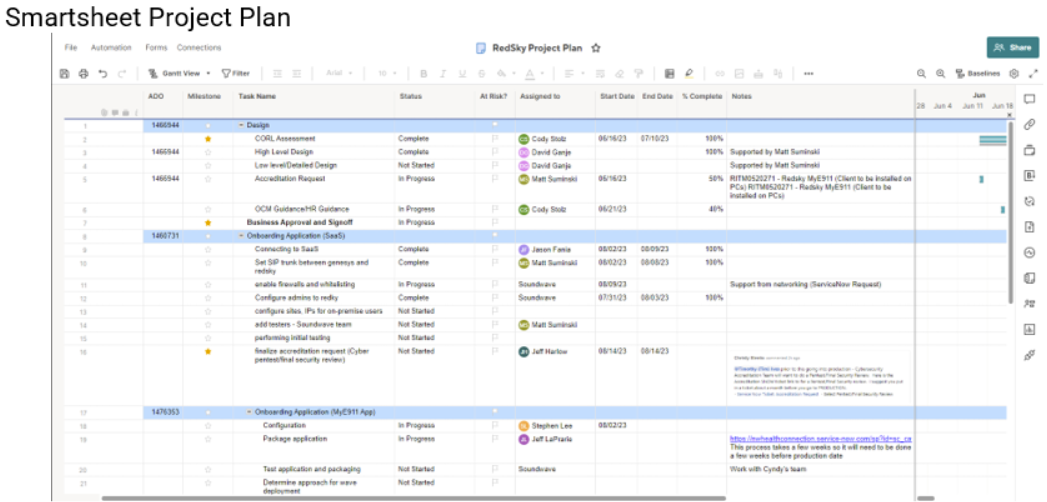Open the more options ellipsis
This screenshot has width=1047, height=502.
click(x=808, y=73)
